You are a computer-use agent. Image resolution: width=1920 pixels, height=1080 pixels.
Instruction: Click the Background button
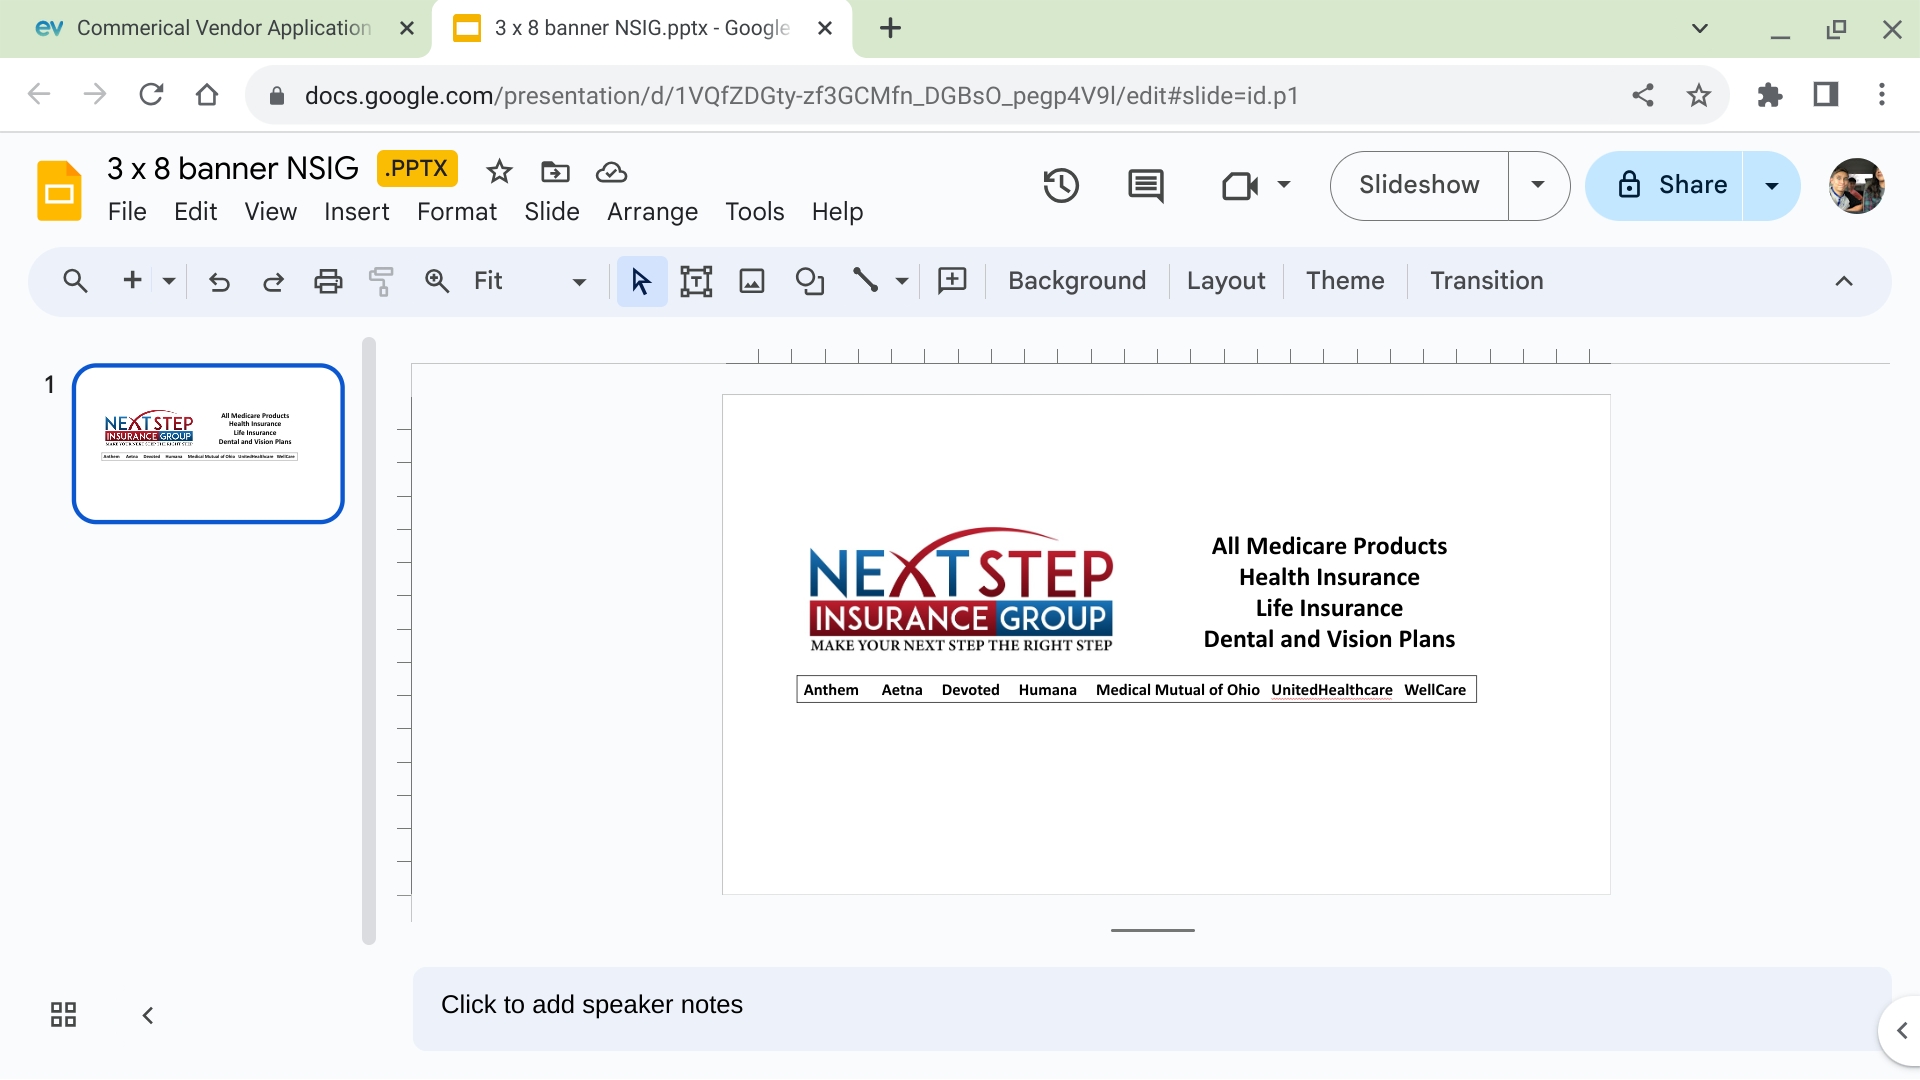click(x=1077, y=281)
